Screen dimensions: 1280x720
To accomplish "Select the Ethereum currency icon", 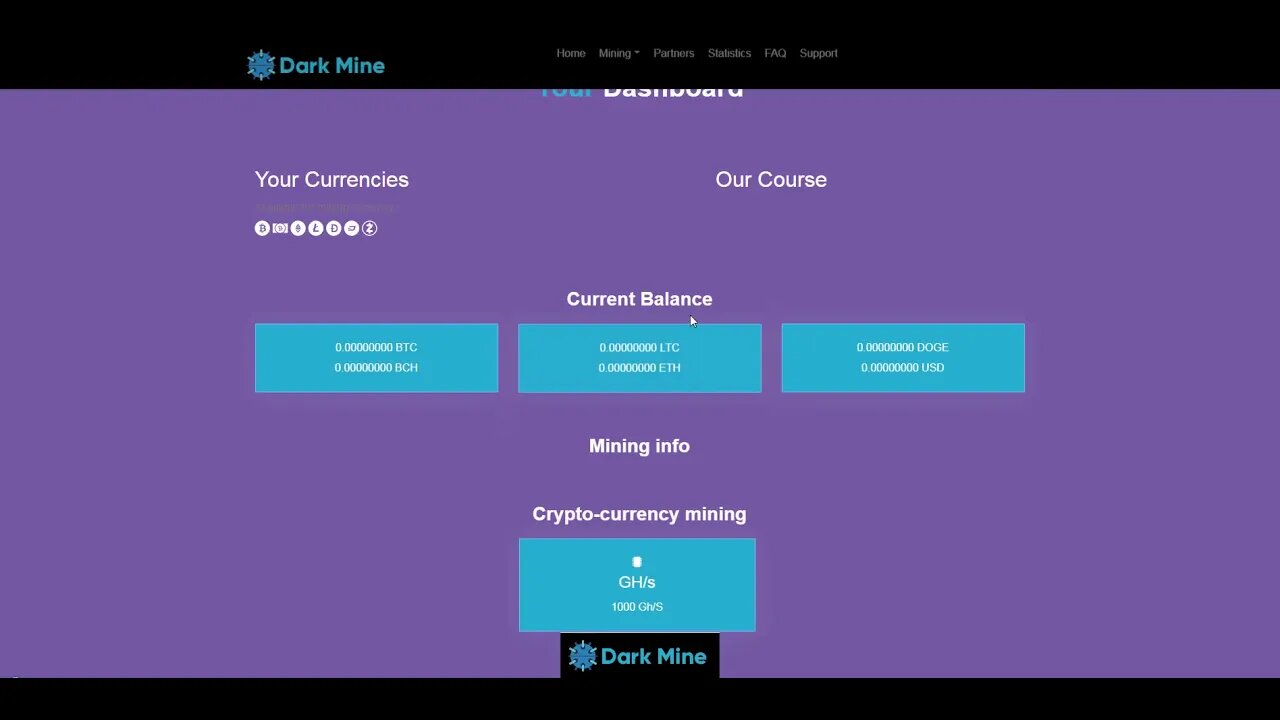I will click(298, 228).
